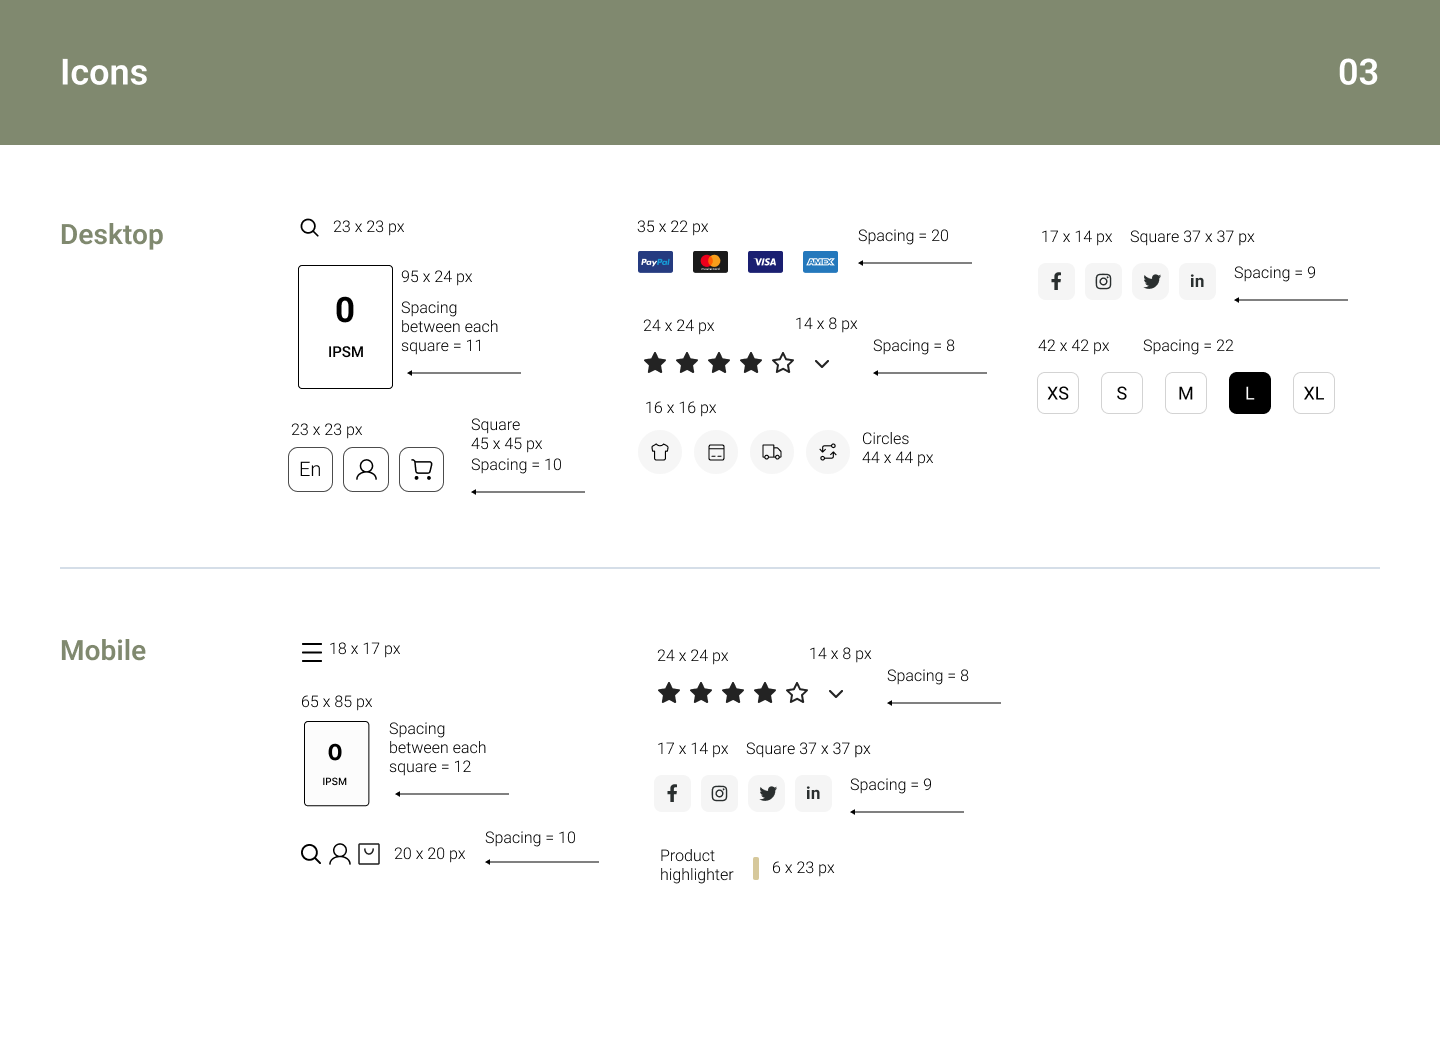Click the Mobile shopping bag icon
Image resolution: width=1440 pixels, height=1040 pixels.
tap(369, 854)
